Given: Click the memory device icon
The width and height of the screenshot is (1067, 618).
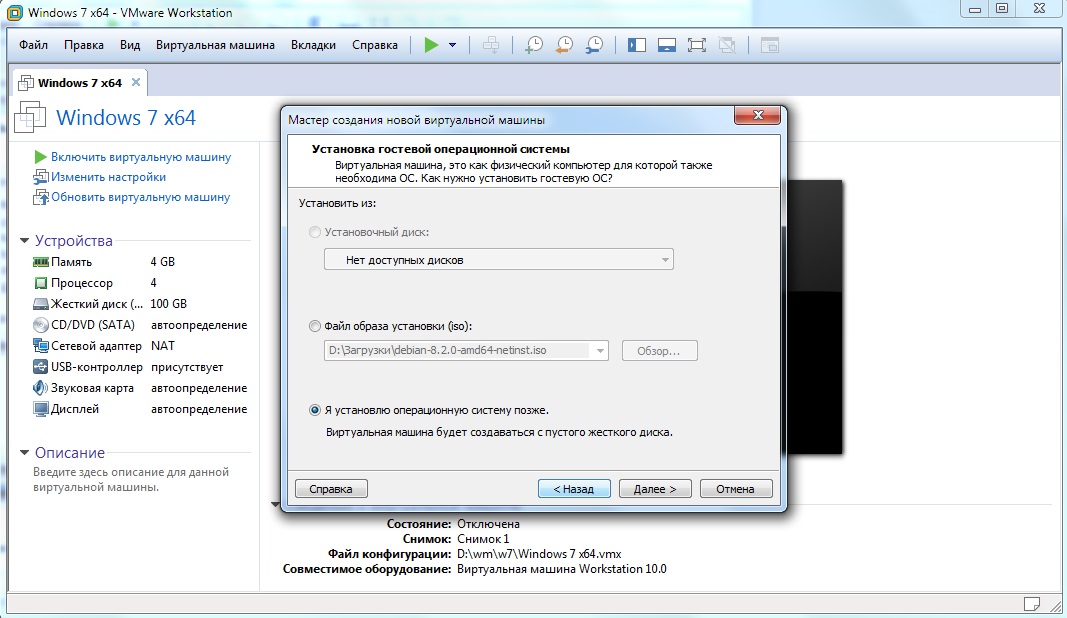Looking at the screenshot, I should [40, 262].
